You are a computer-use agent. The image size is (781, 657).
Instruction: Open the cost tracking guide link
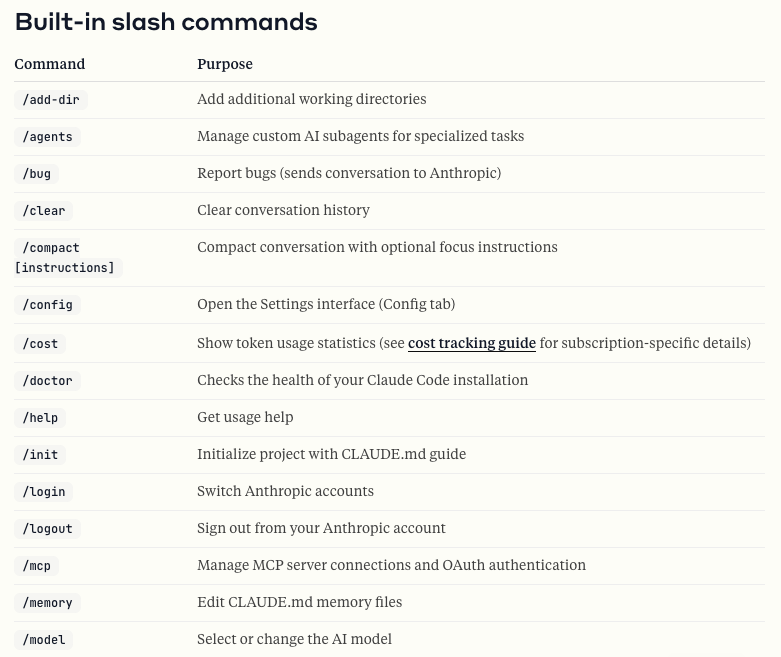(x=472, y=343)
